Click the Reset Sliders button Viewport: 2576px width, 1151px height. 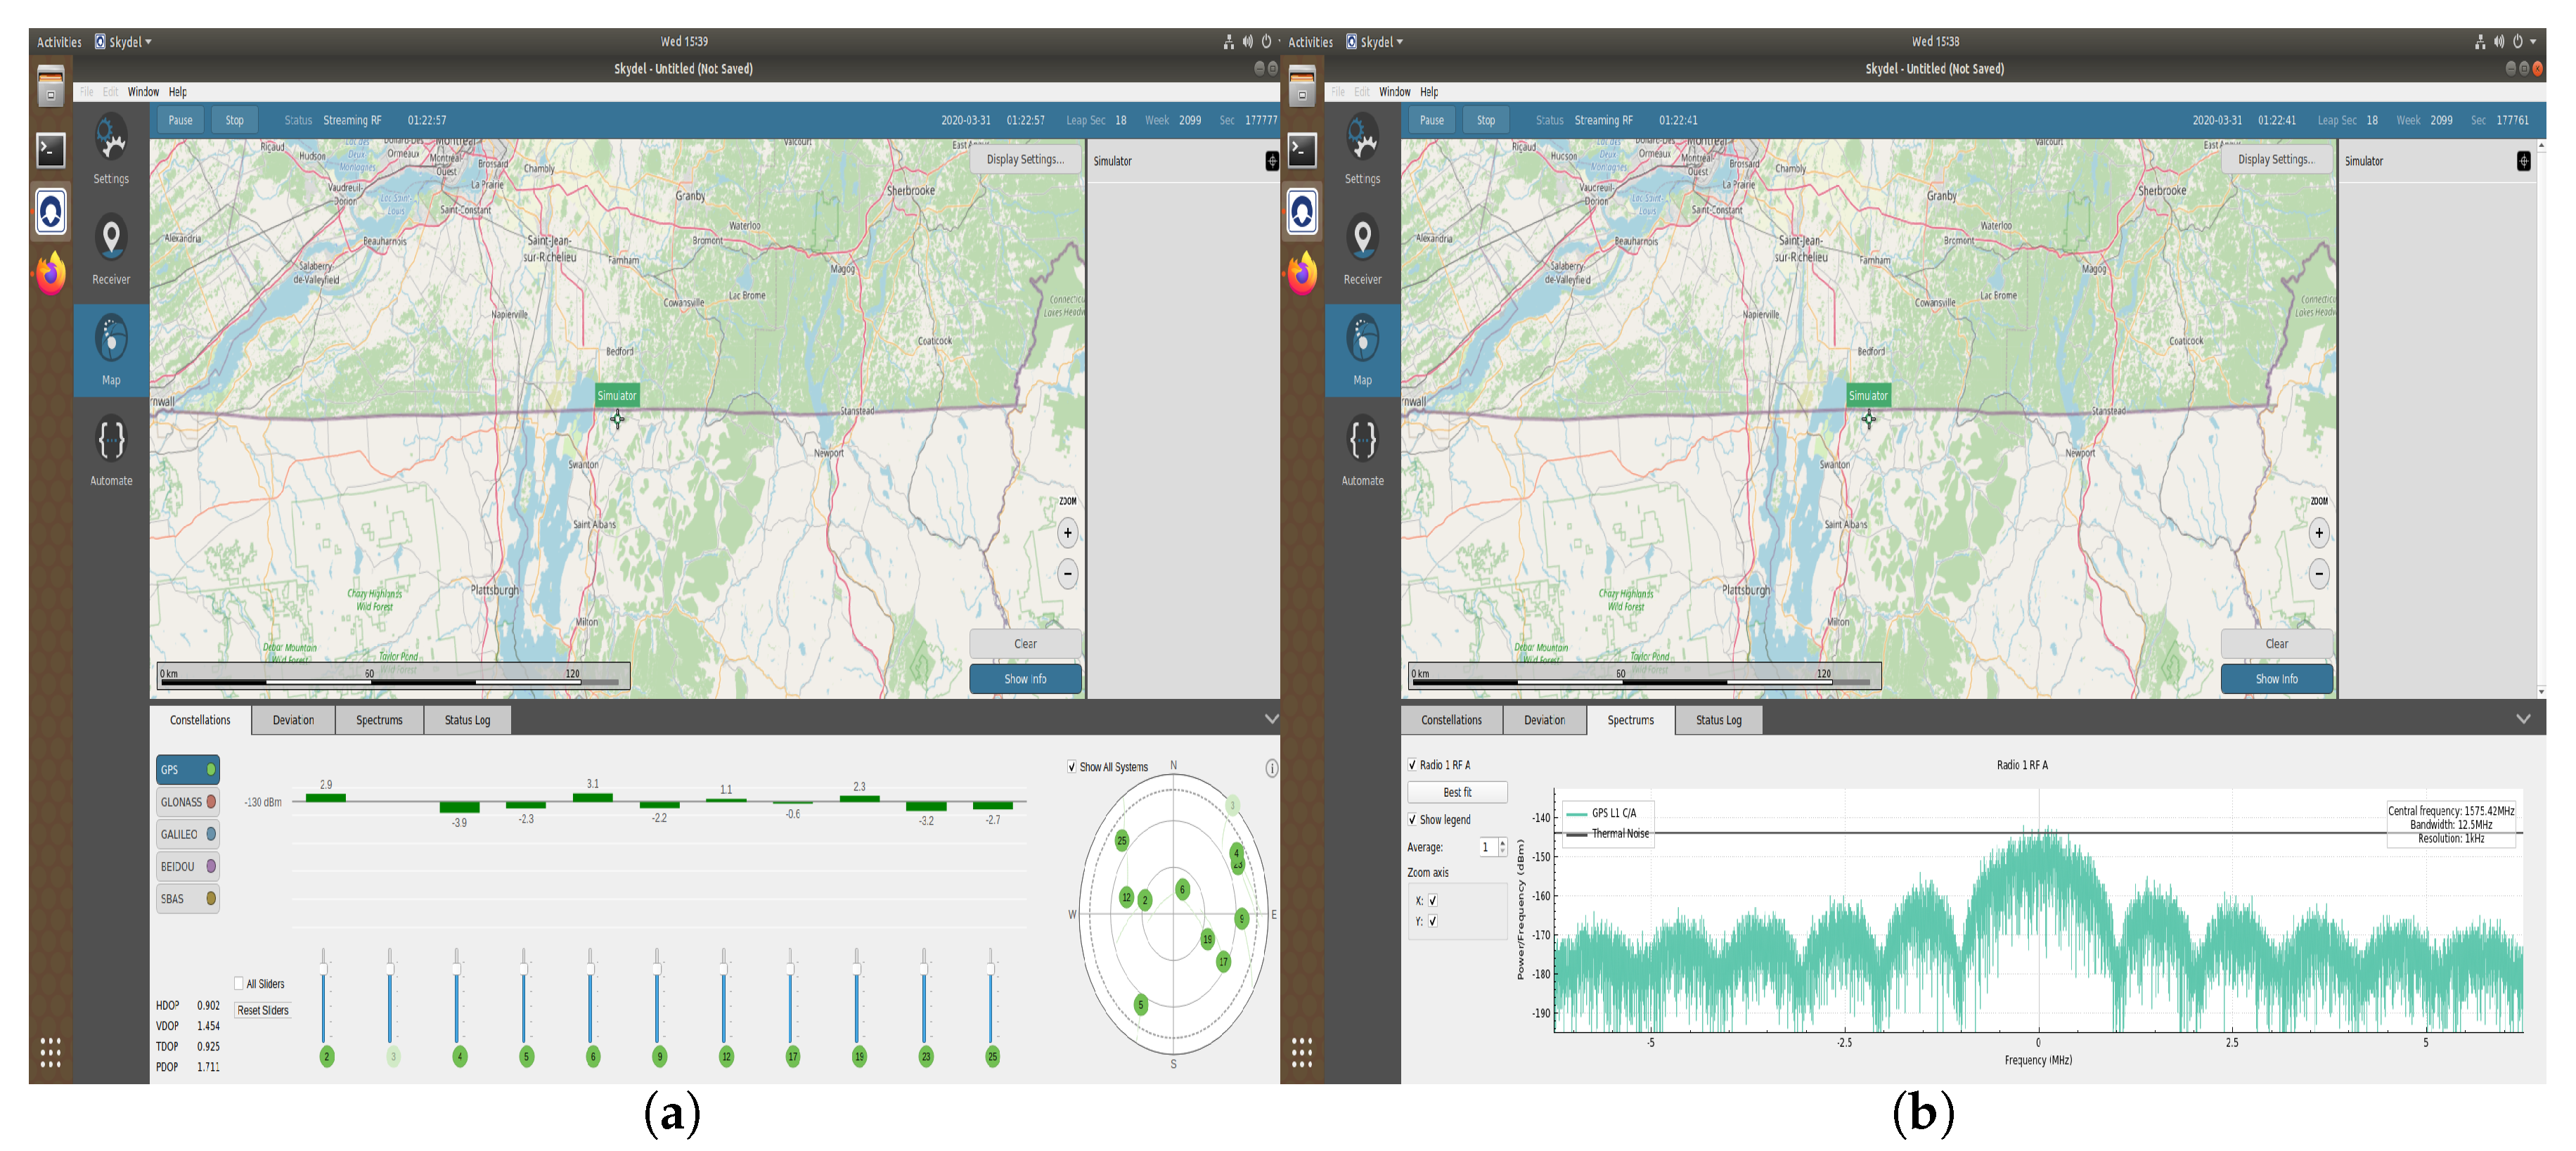click(263, 1010)
